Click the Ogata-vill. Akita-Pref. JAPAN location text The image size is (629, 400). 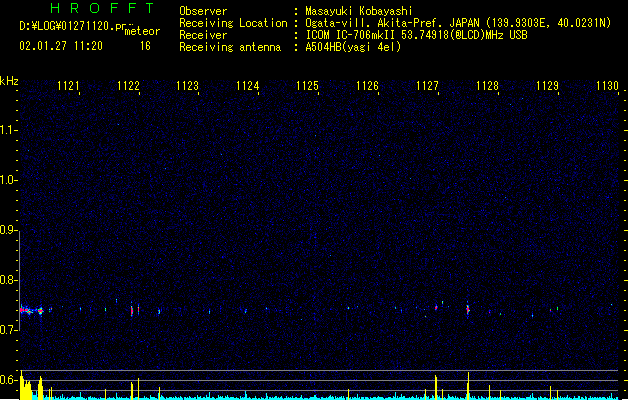pyautogui.click(x=392, y=23)
